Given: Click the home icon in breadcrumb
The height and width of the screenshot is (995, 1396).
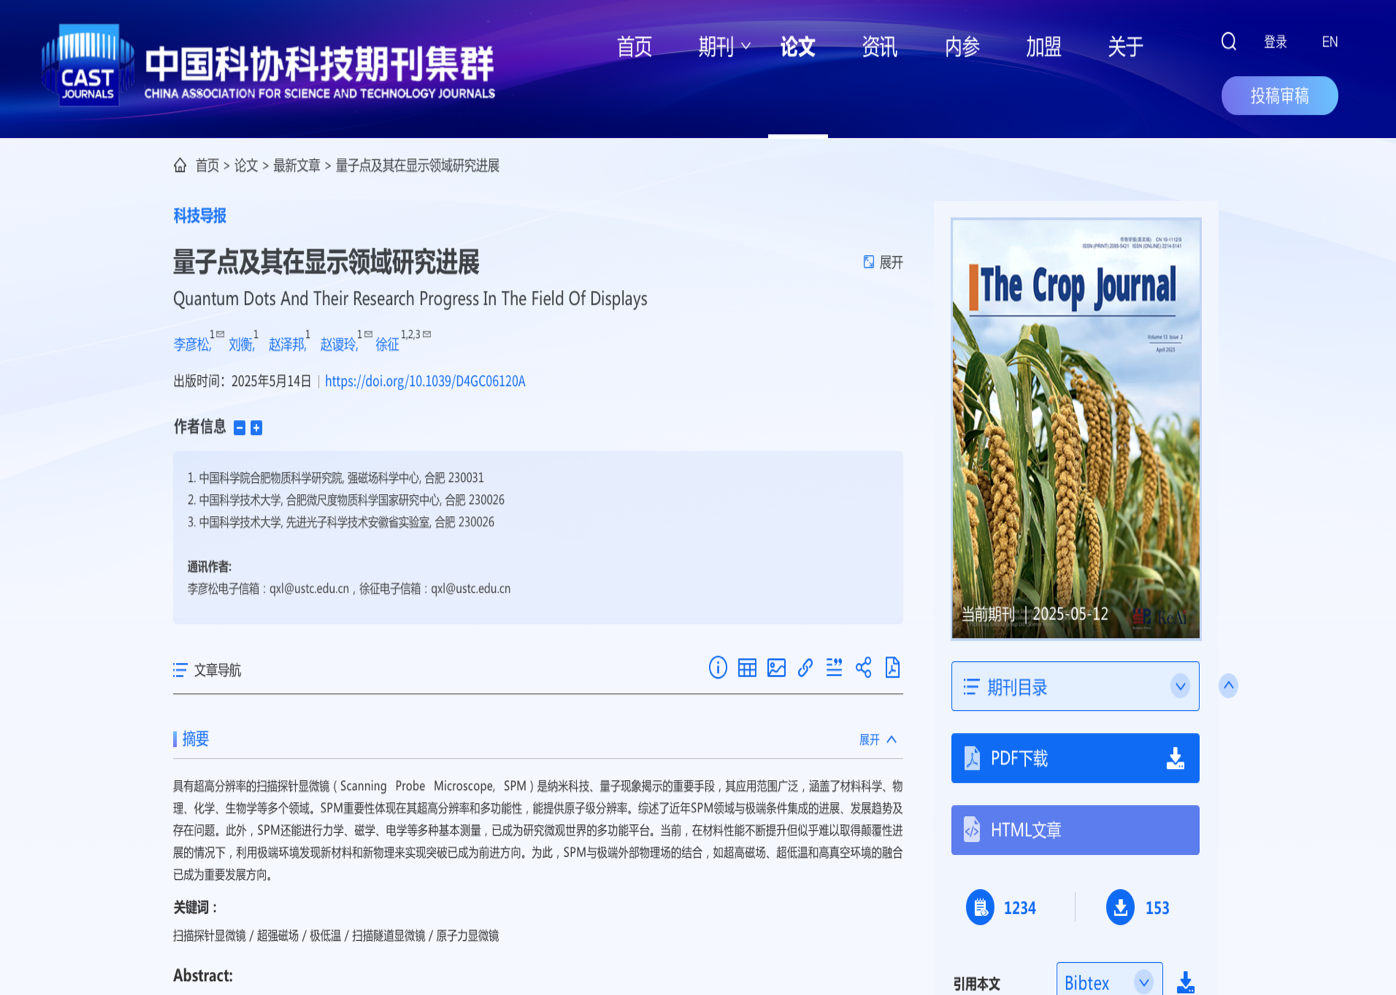Looking at the screenshot, I should (180, 165).
